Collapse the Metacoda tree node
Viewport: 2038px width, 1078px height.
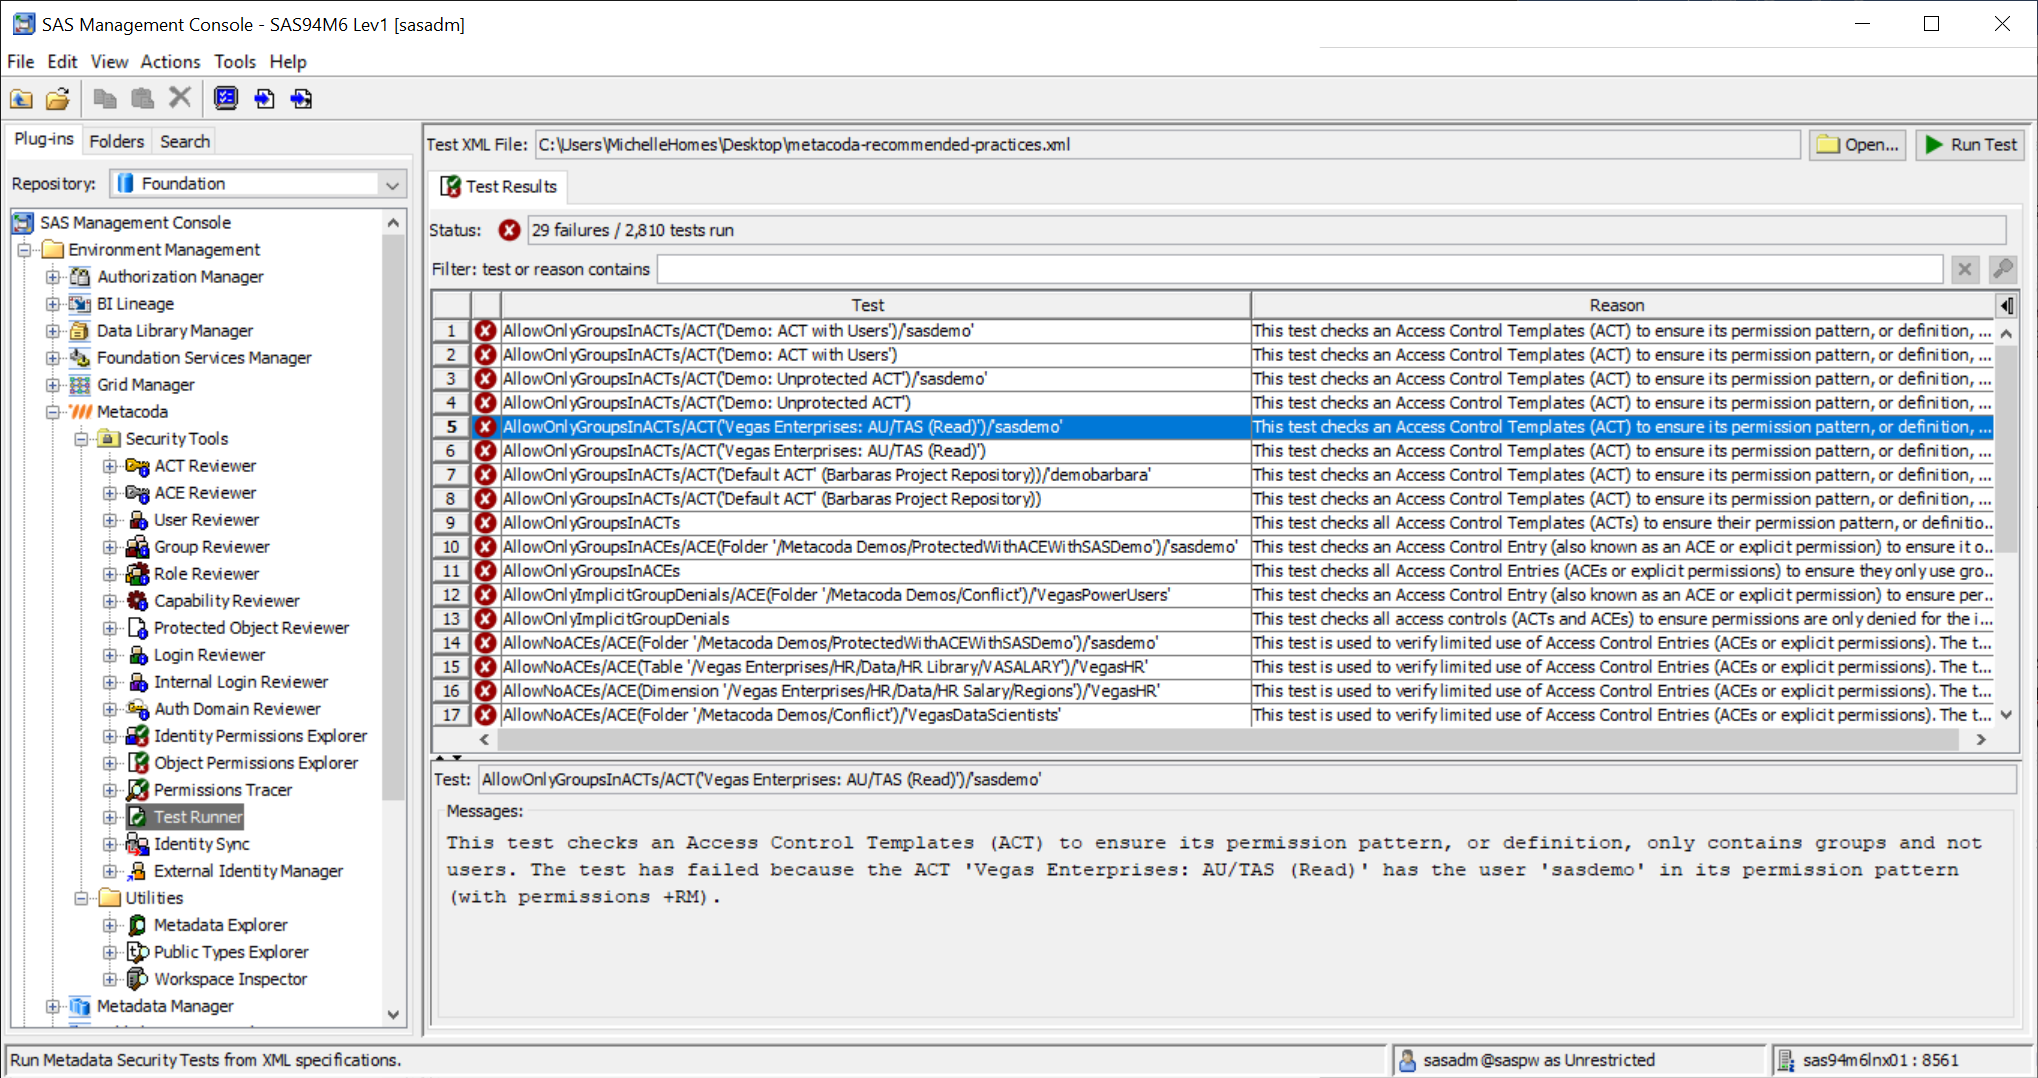(x=53, y=412)
